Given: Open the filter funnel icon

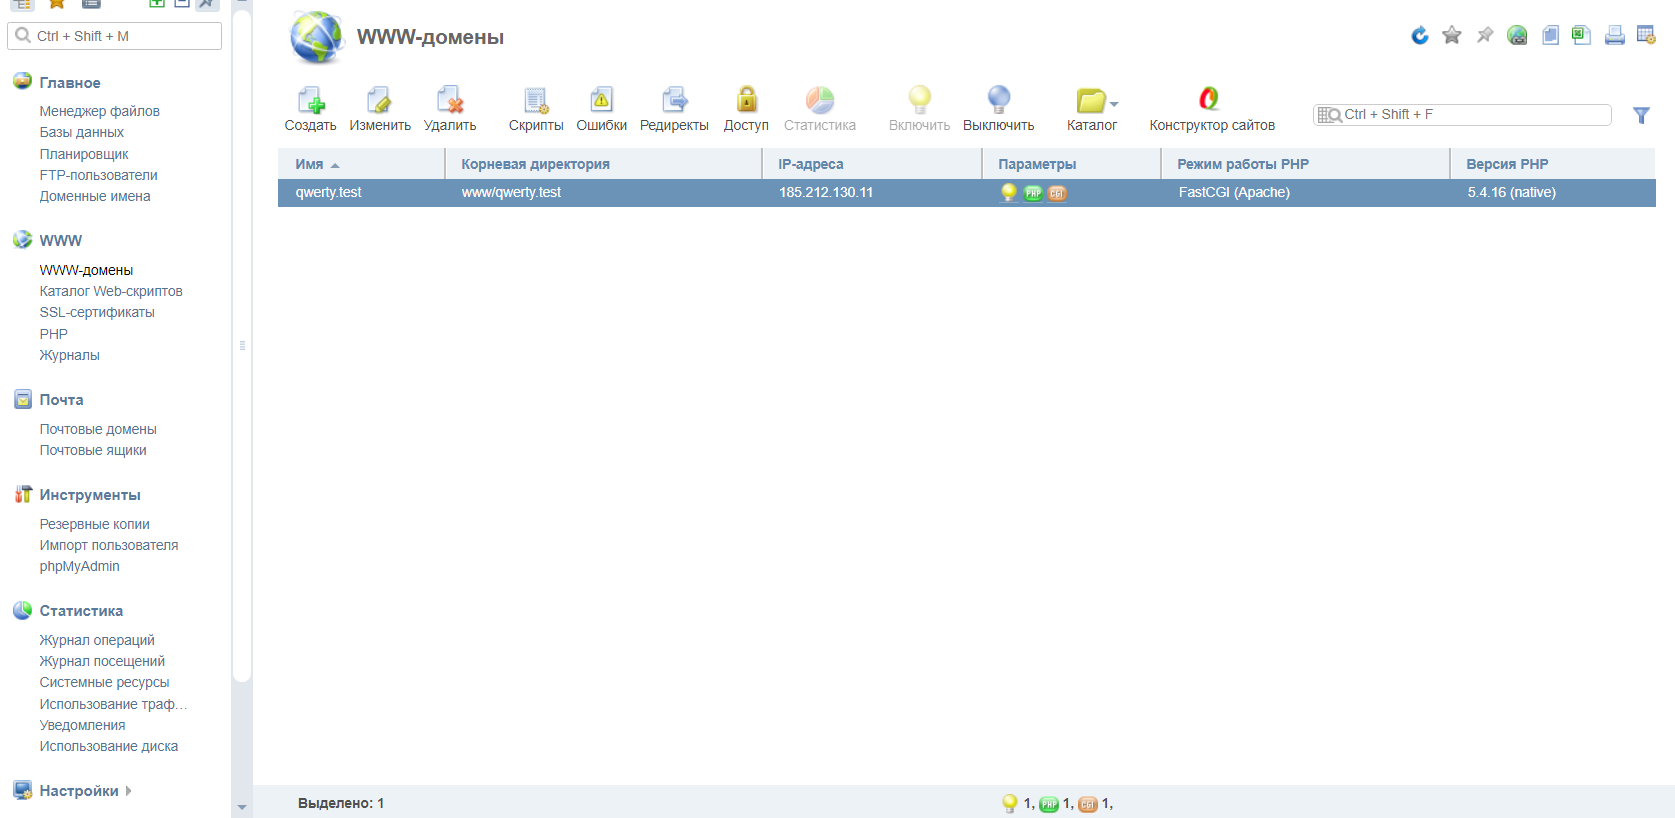Looking at the screenshot, I should click(1641, 115).
